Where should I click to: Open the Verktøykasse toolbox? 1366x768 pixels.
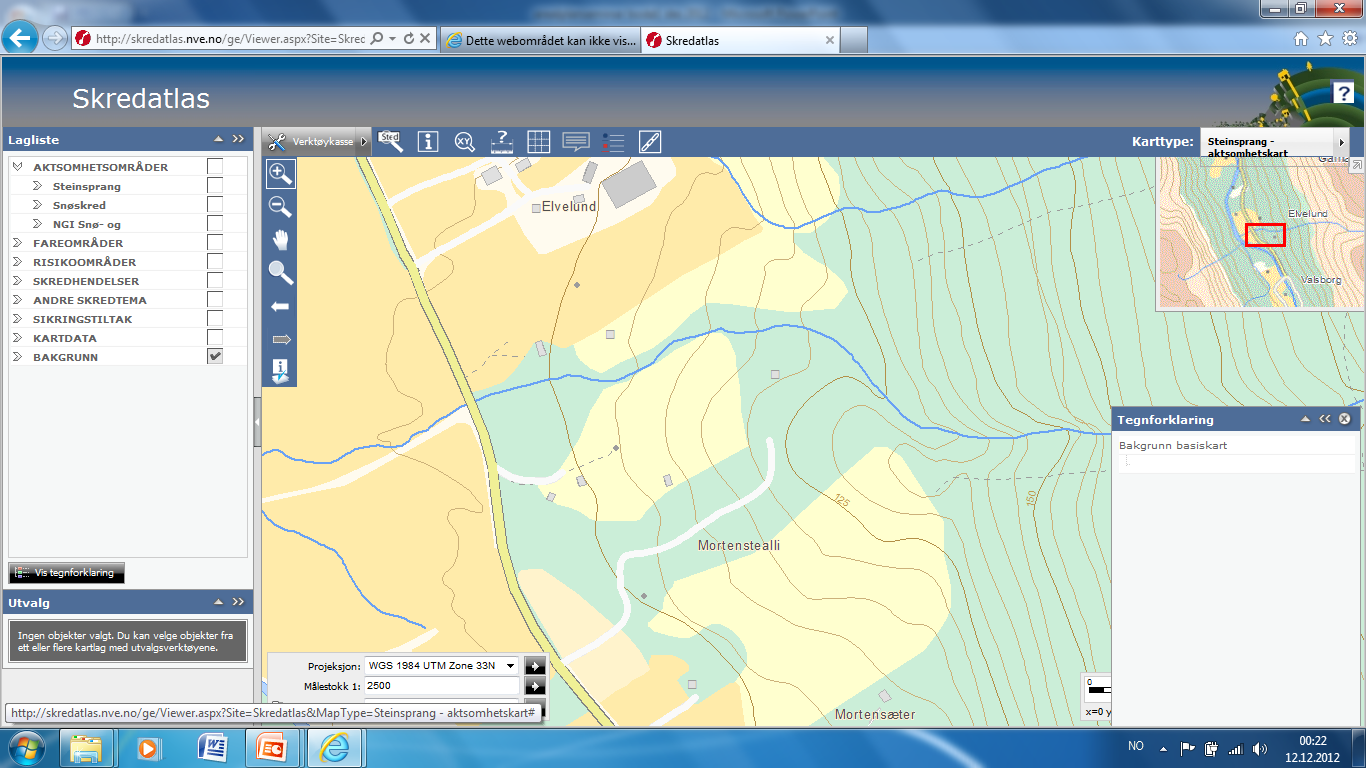coord(316,142)
